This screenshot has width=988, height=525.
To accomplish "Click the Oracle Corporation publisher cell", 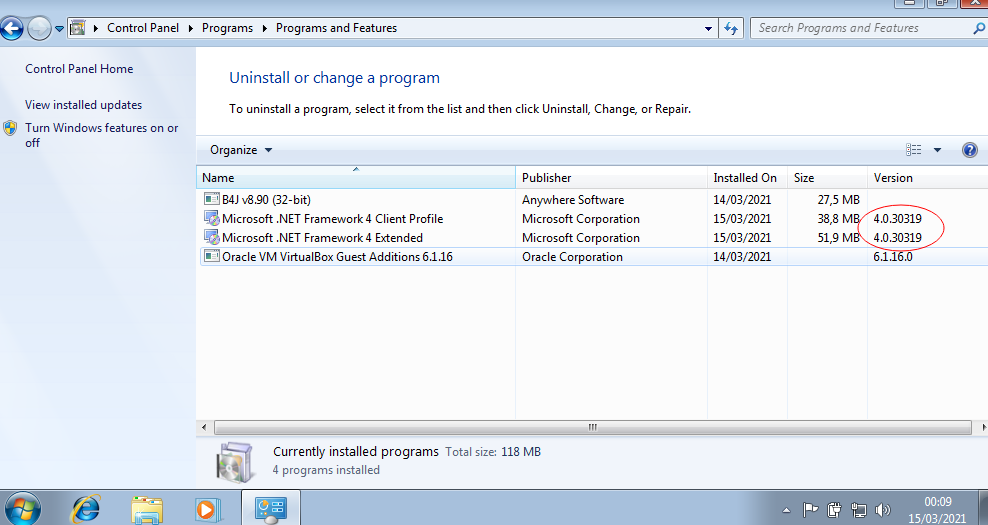I will pyautogui.click(x=572, y=257).
